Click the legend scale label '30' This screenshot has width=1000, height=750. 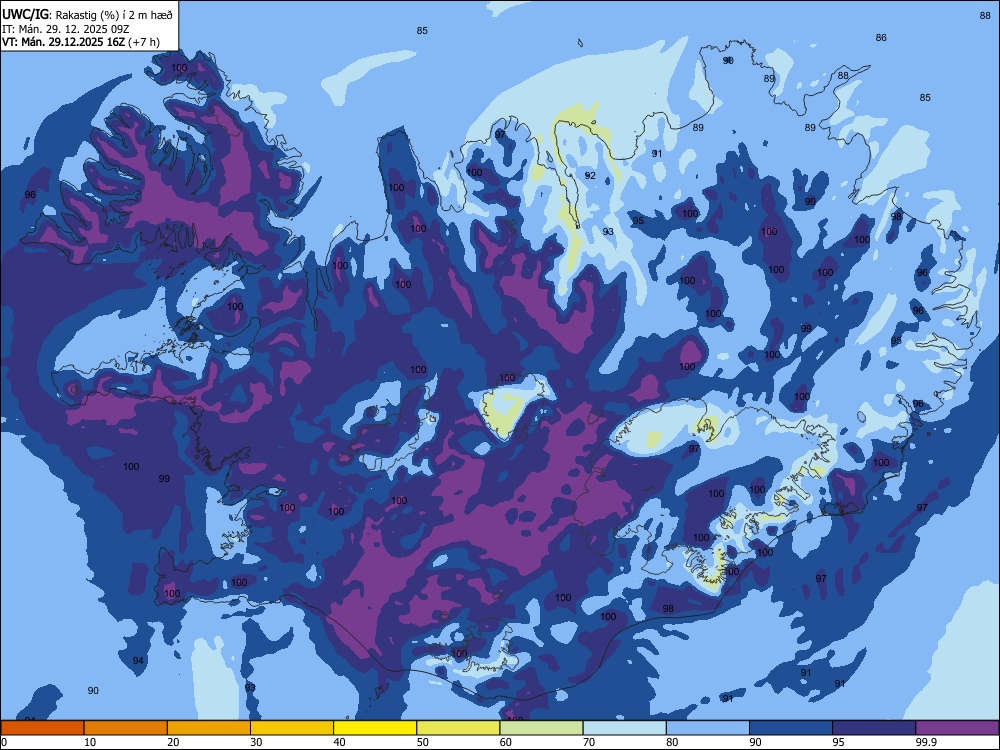[x=256, y=742]
